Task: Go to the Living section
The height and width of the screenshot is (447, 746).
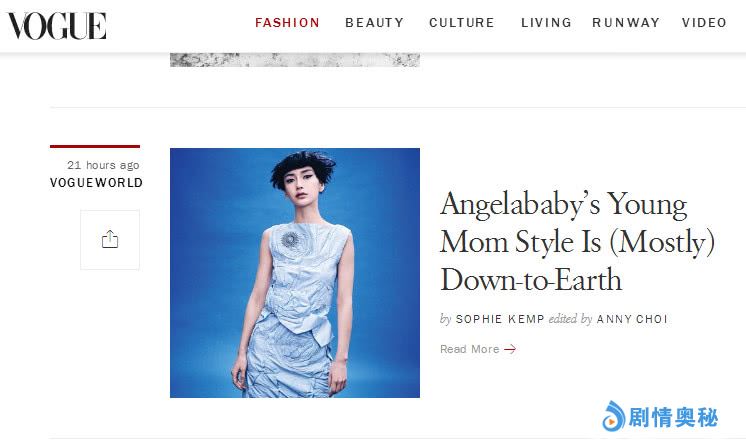Action: click(x=546, y=23)
